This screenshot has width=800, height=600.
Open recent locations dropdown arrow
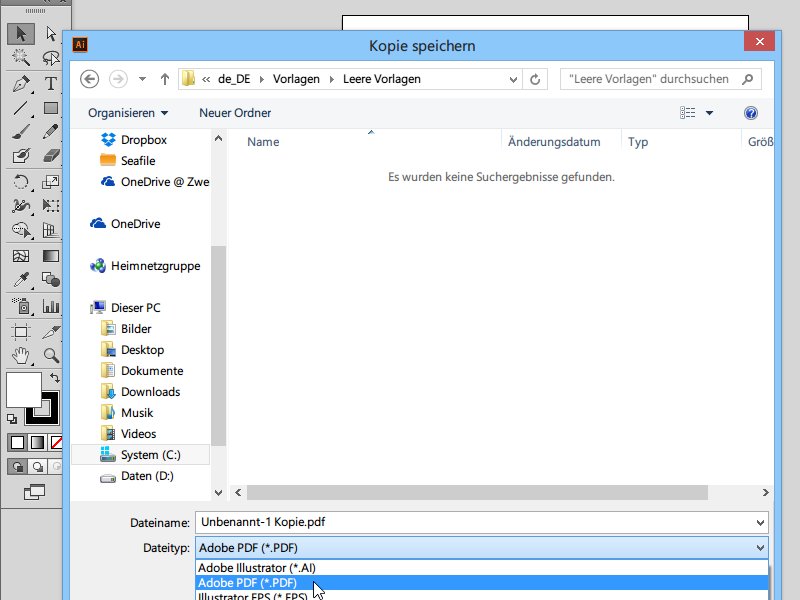click(x=142, y=79)
